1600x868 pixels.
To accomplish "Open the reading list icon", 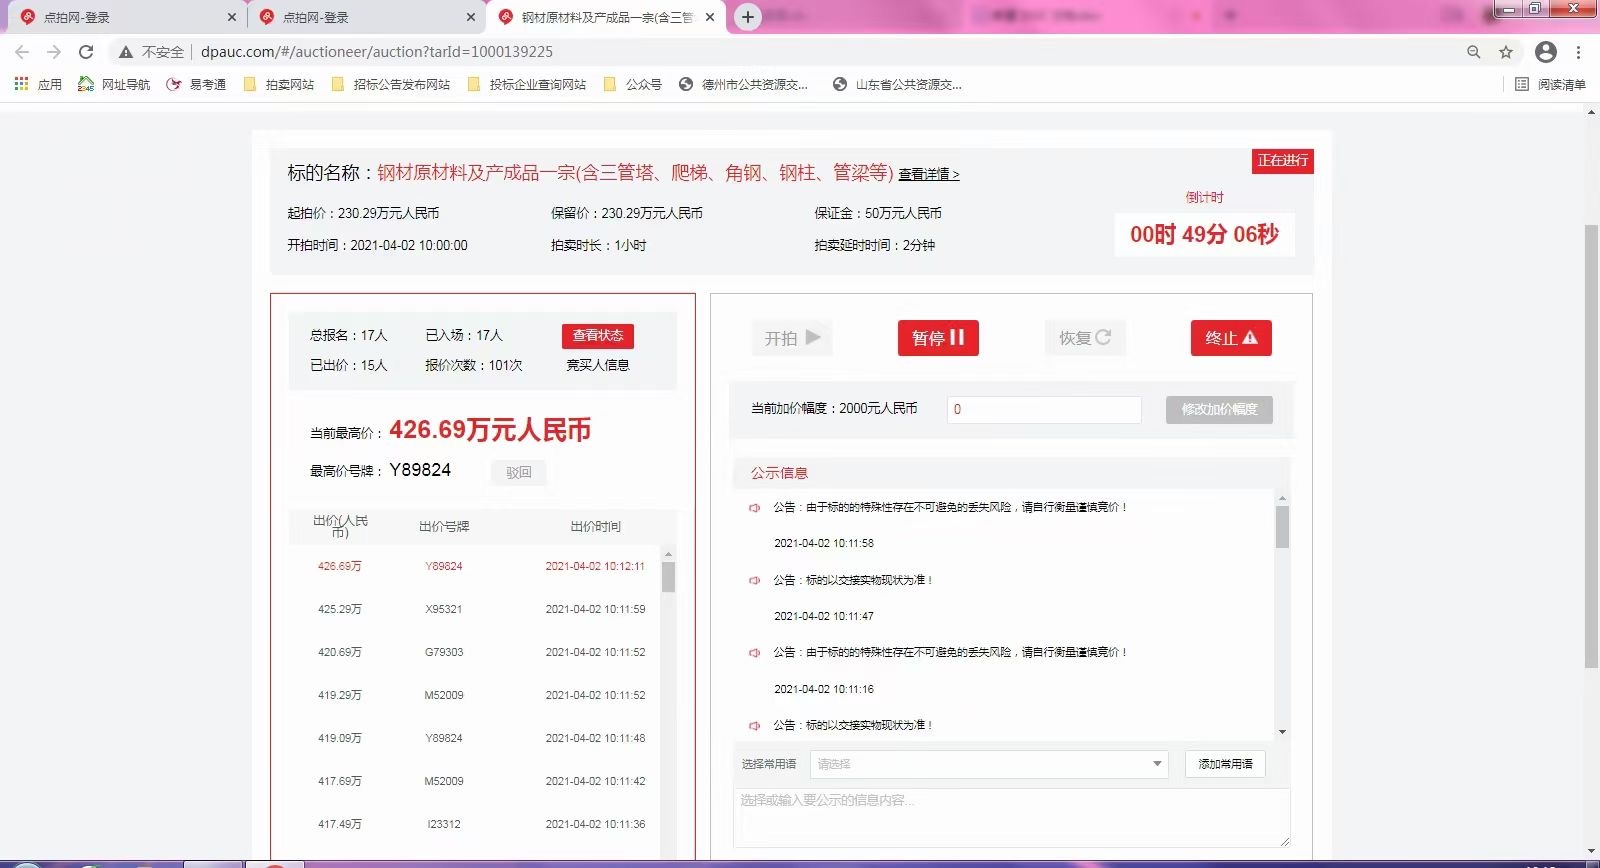I will click(1522, 84).
